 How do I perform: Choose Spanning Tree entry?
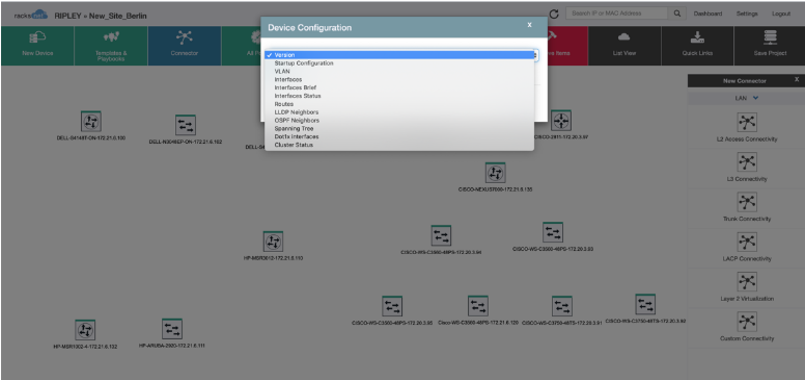coord(399,129)
